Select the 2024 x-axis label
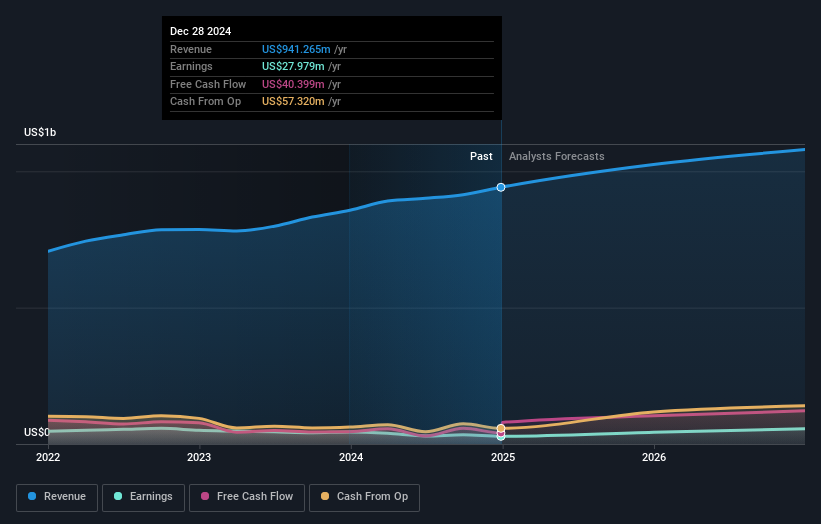This screenshot has height=524, width=821. tap(351, 457)
